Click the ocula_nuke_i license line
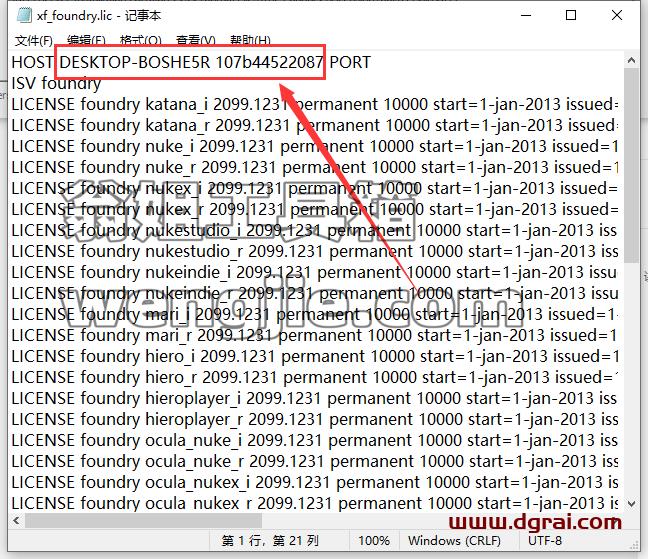 click(315, 441)
